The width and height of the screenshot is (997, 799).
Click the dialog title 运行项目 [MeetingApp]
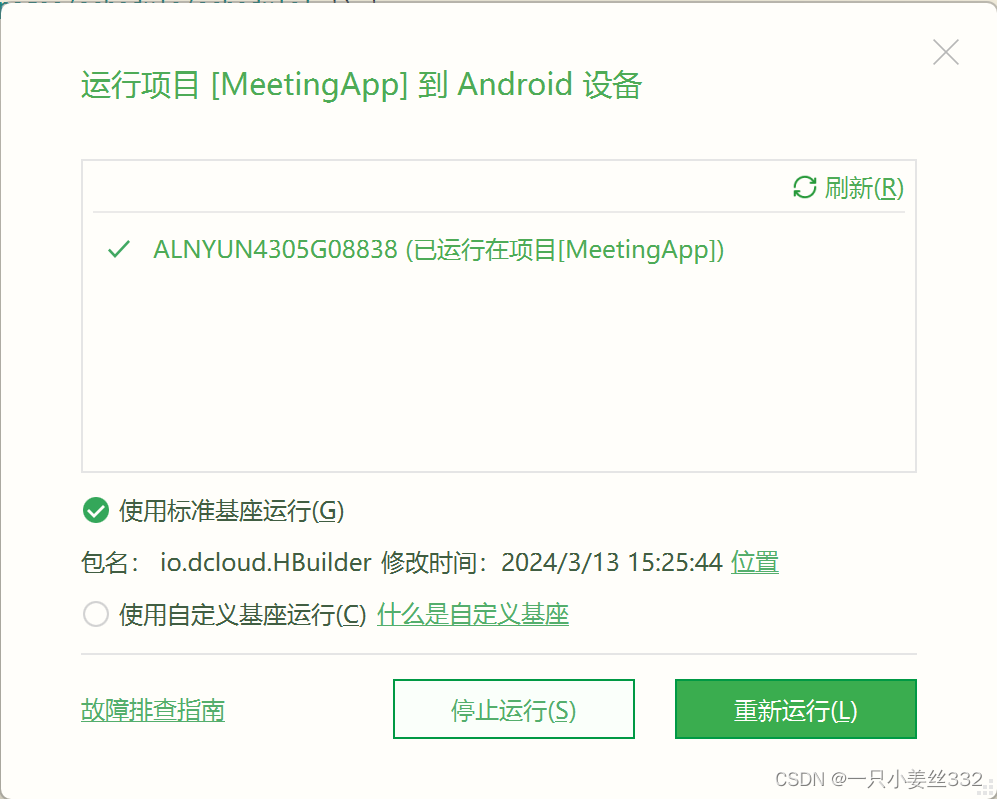[x=244, y=85]
